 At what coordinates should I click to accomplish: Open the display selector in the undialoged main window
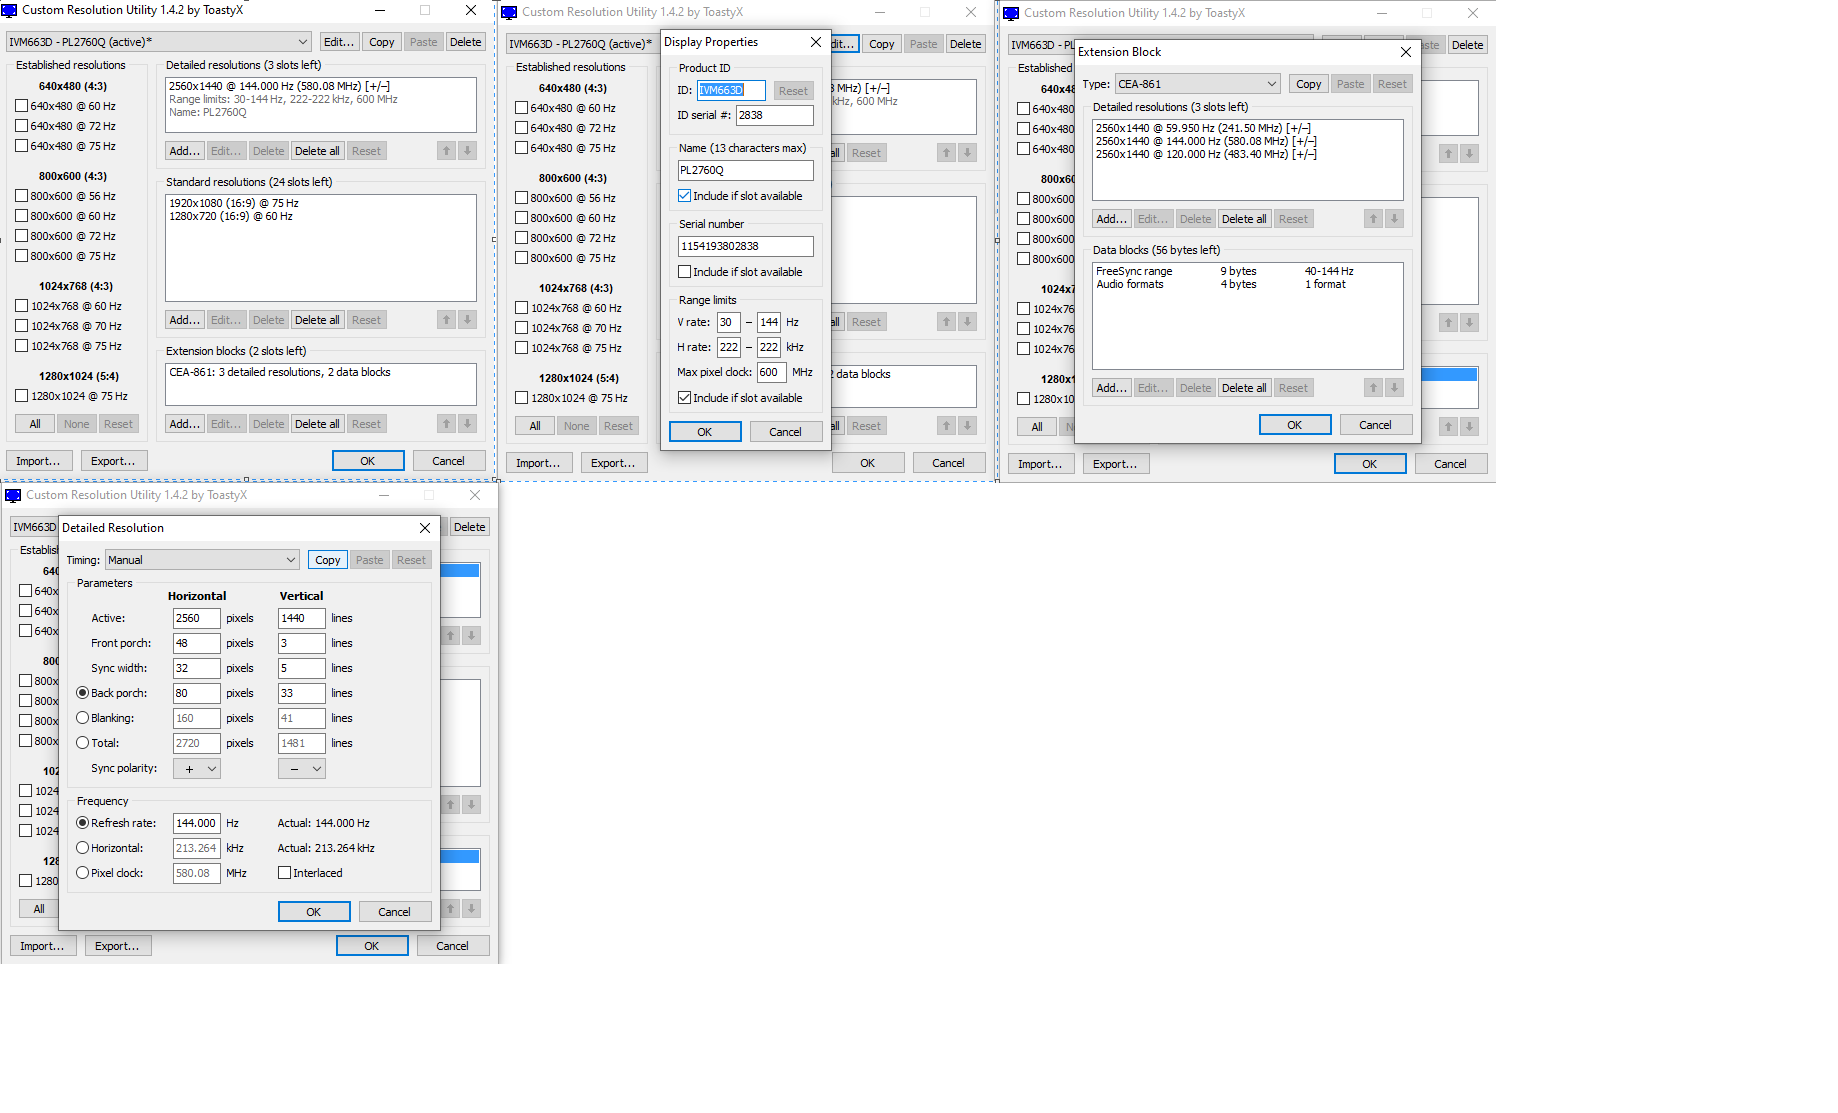pyautogui.click(x=160, y=42)
